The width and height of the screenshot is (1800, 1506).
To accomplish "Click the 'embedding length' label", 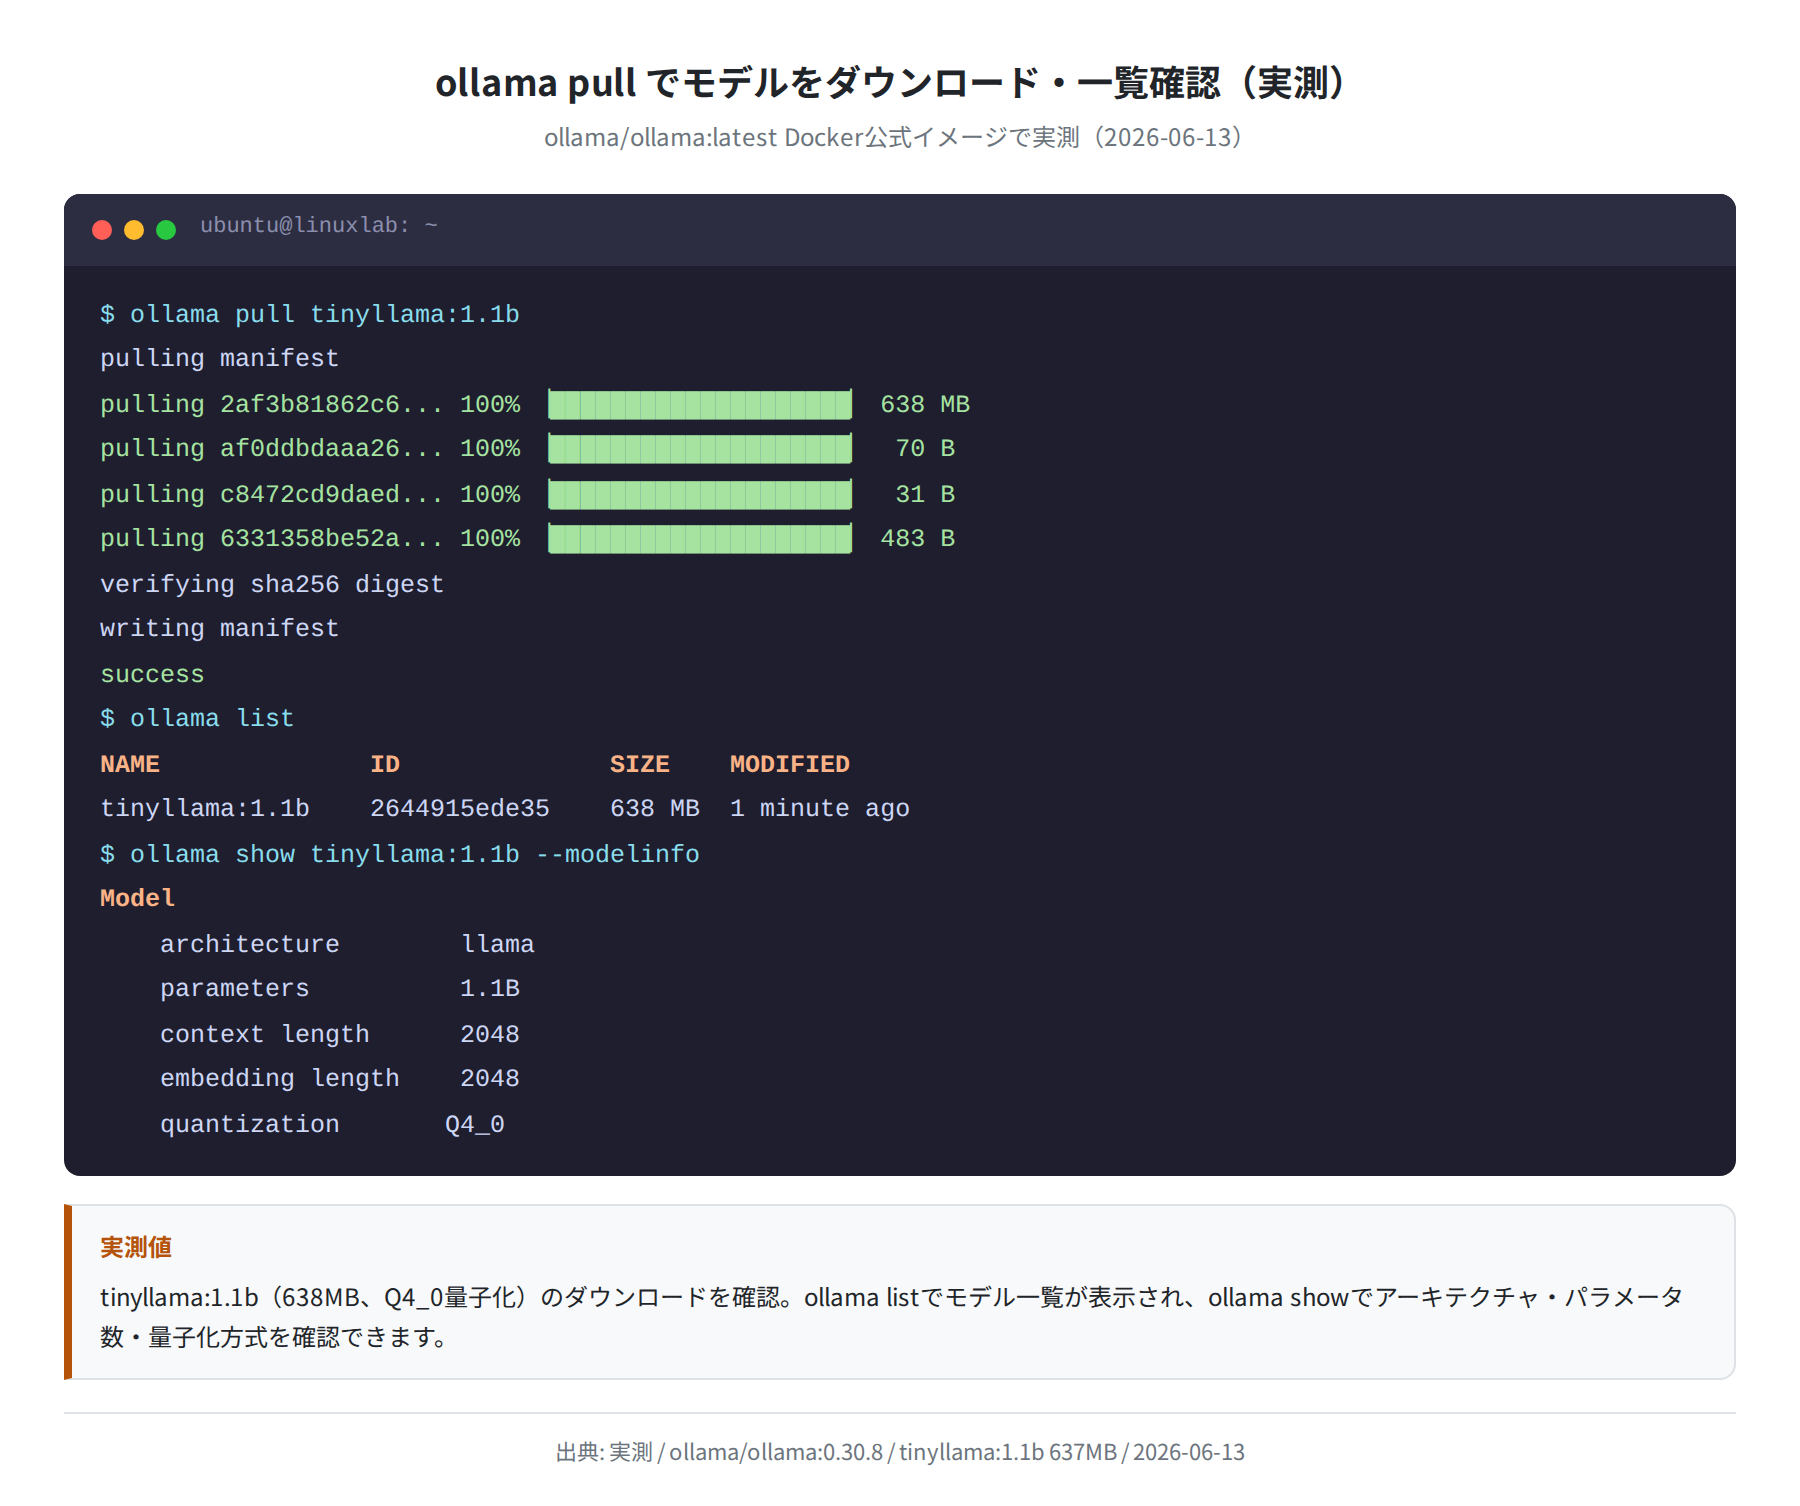I will tap(280, 1078).
